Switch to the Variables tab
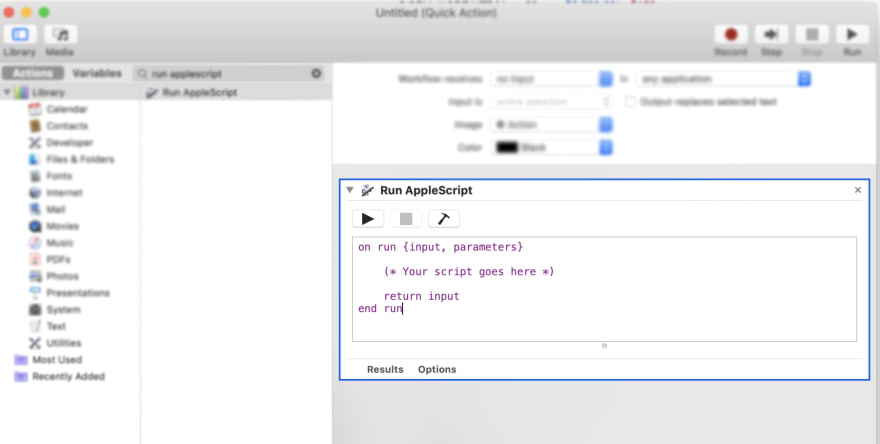 tap(97, 74)
